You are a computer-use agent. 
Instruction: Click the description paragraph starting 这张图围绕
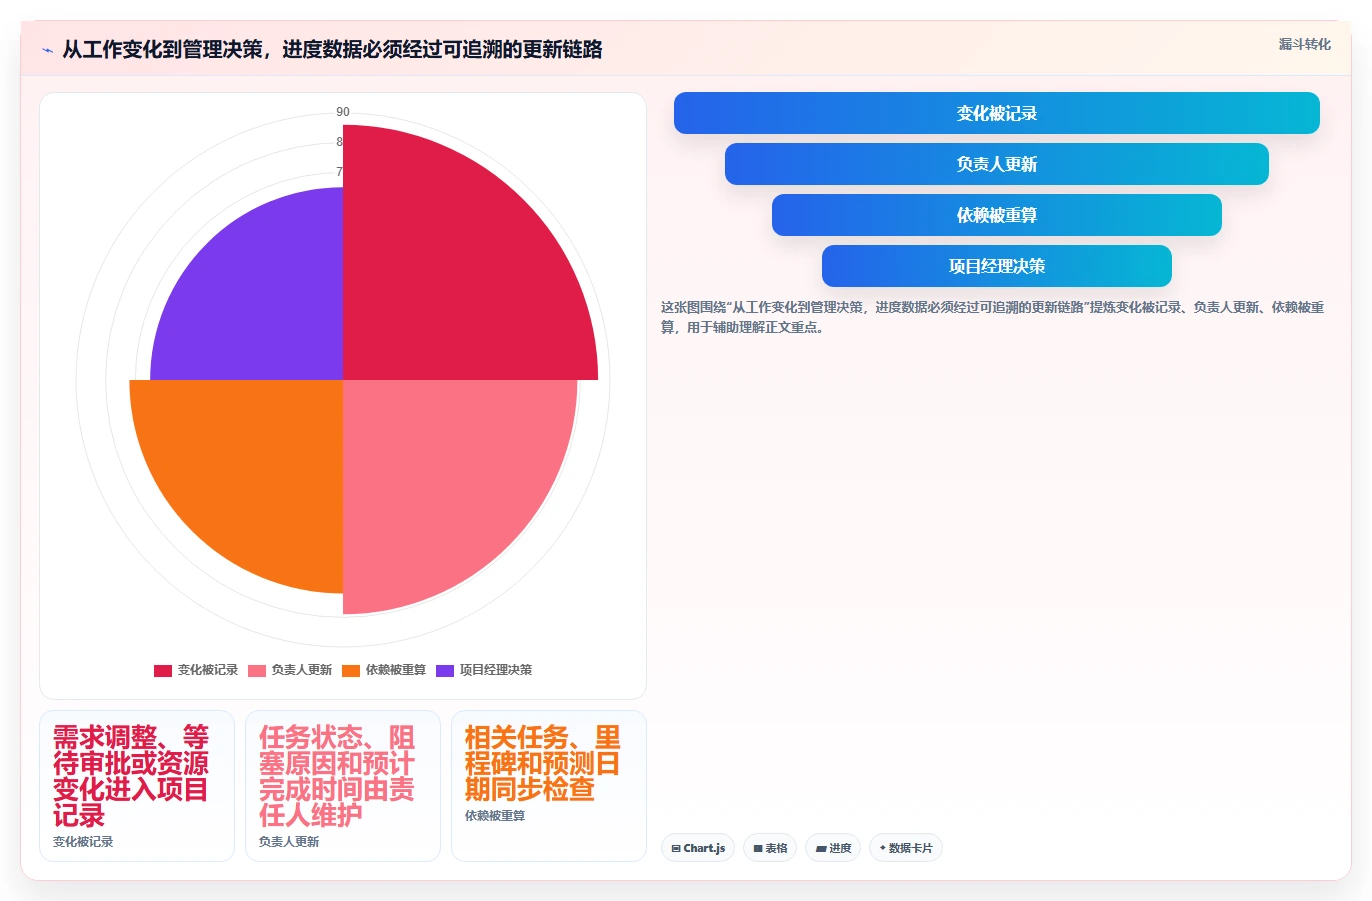992,317
